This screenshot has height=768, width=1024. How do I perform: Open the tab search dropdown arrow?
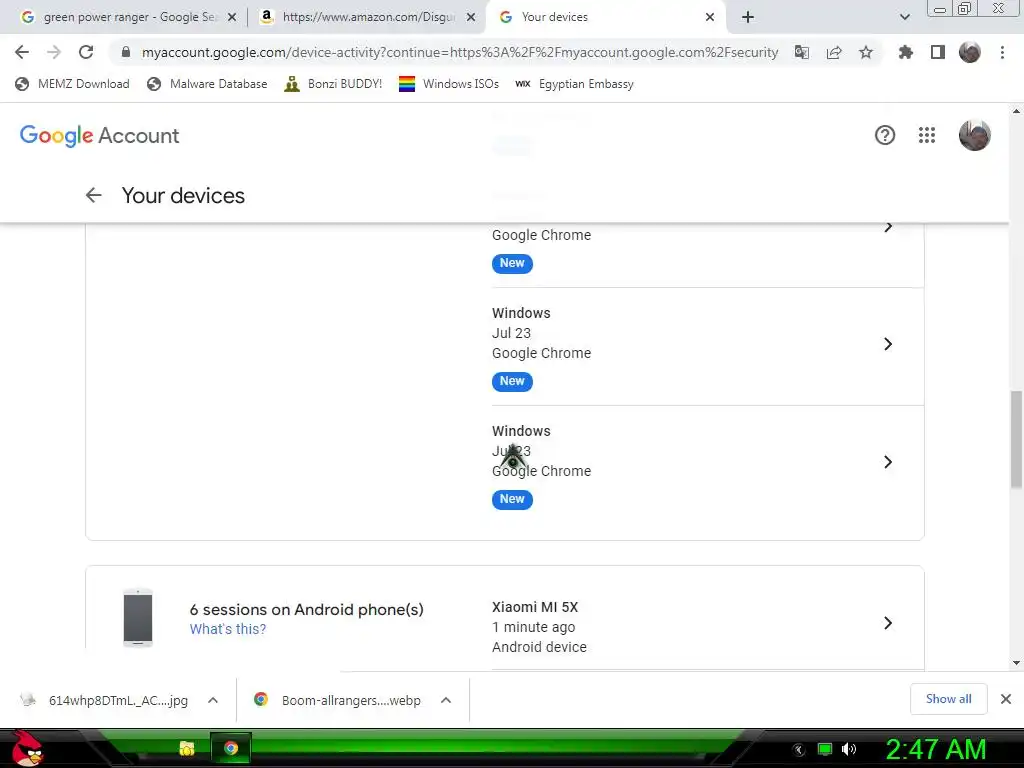[904, 17]
